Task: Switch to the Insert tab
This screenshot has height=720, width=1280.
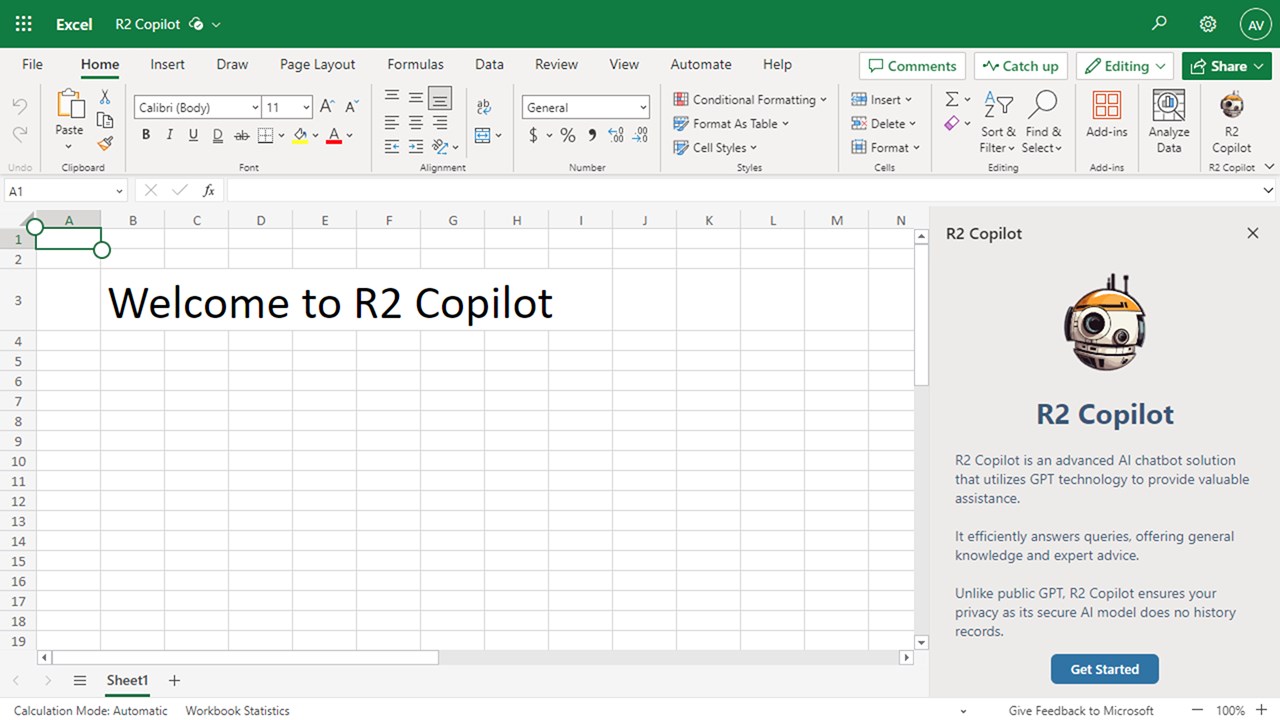Action: pyautogui.click(x=167, y=64)
